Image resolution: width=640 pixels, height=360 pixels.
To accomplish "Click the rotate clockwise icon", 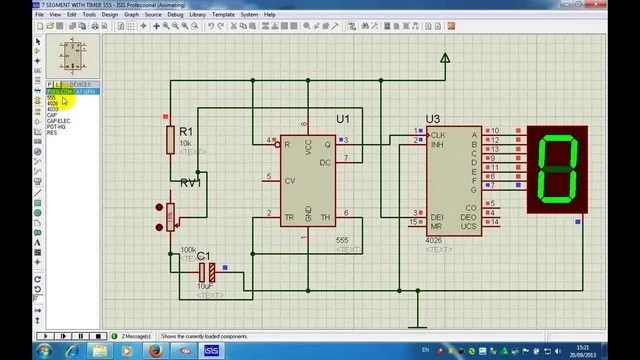I will point(38,279).
